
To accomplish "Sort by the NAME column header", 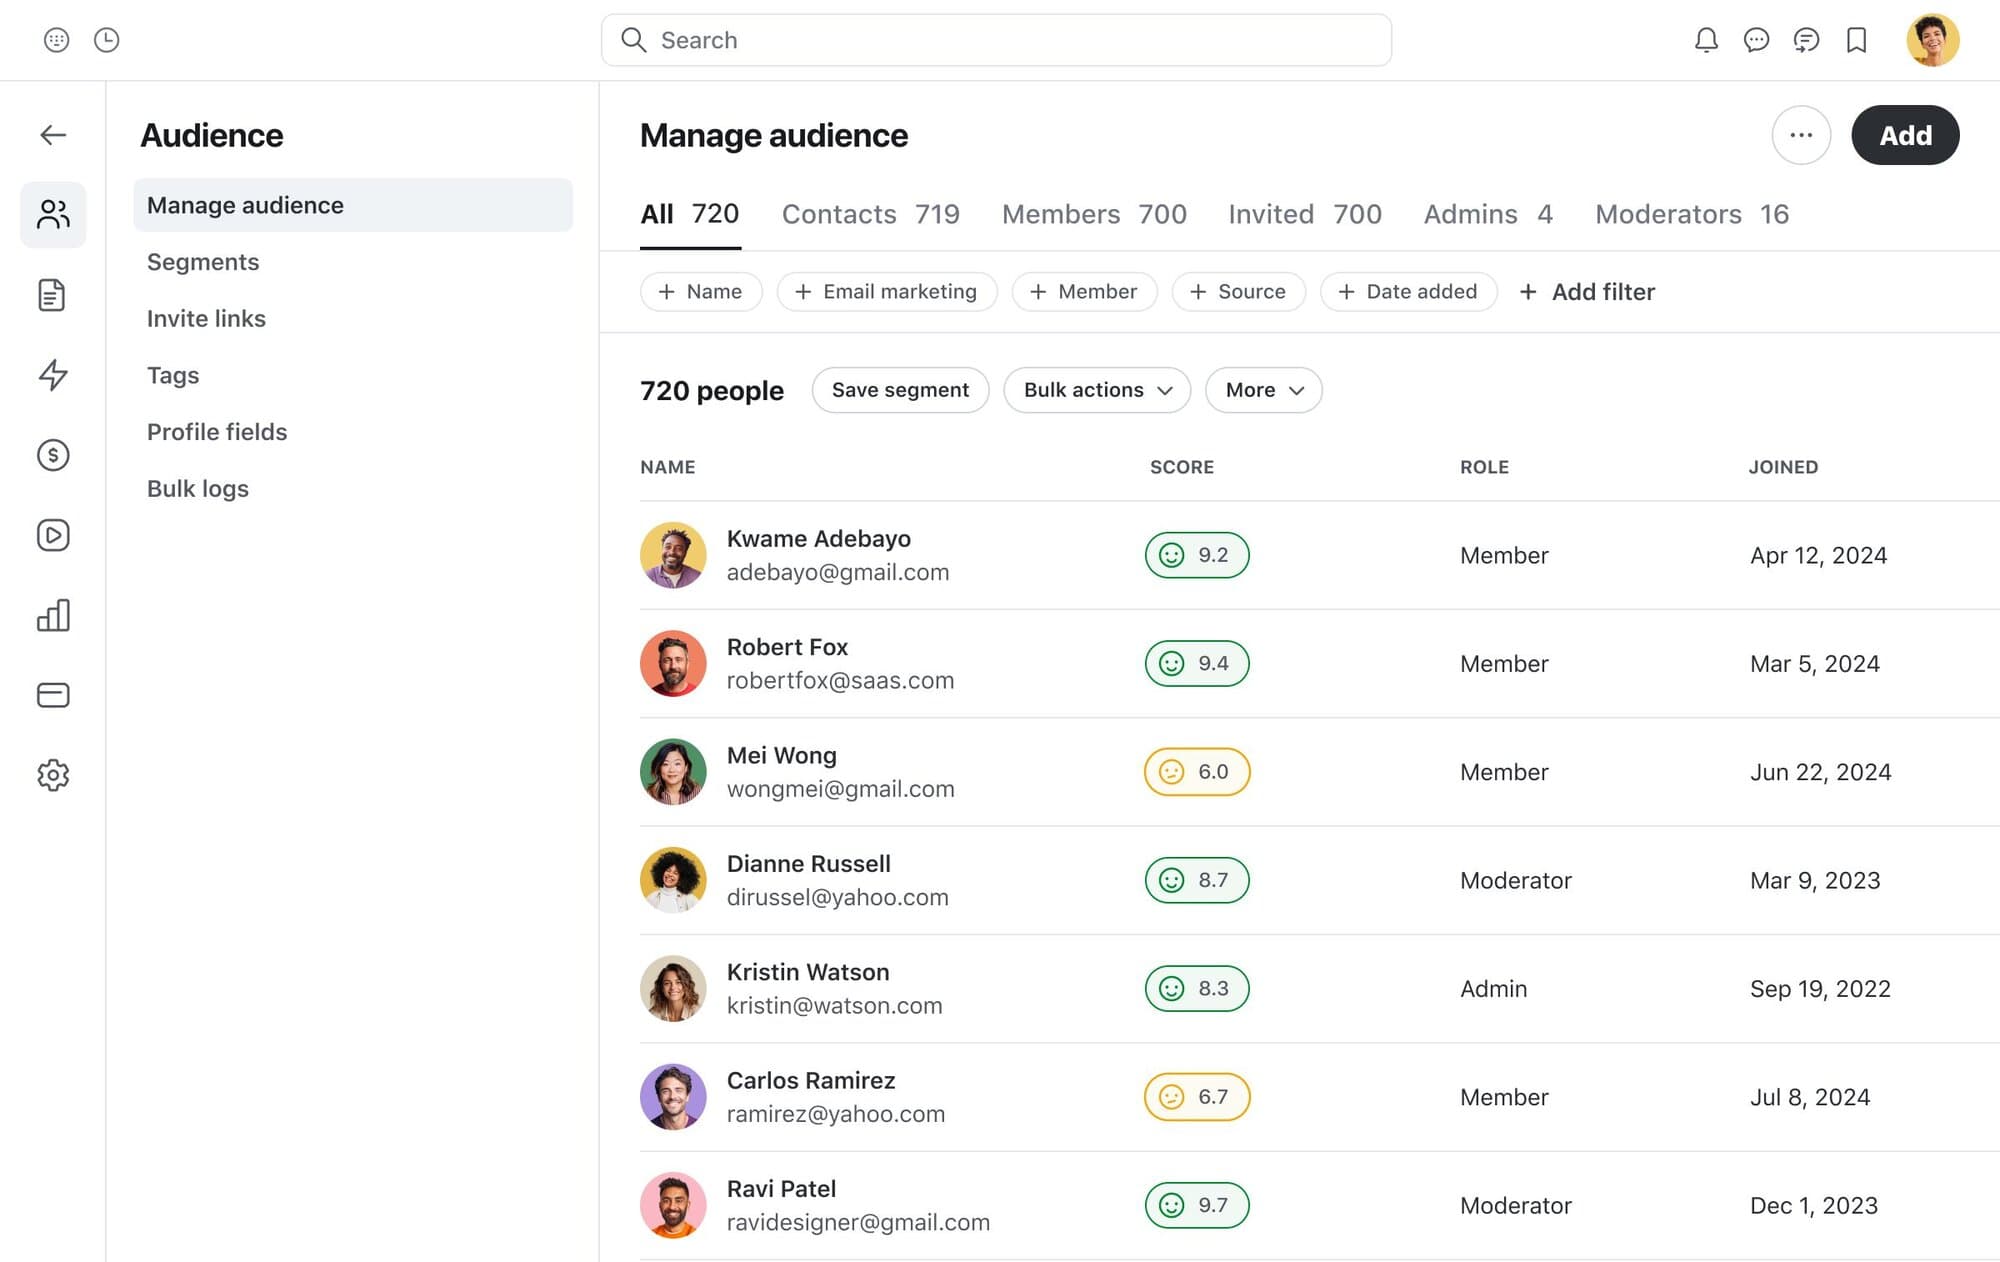I will point(668,467).
